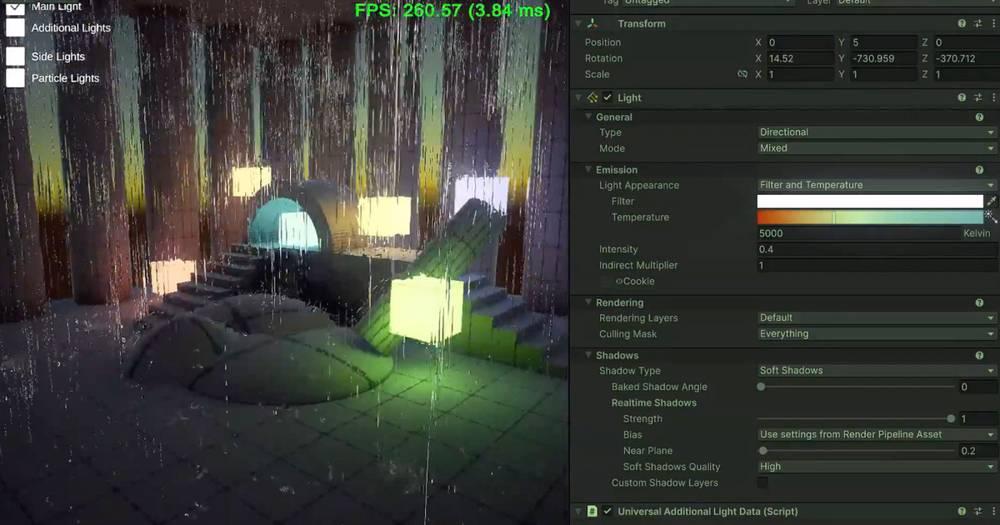This screenshot has width=1000, height=525.
Task: Open the Filter color swatch
Action: [x=870, y=201]
